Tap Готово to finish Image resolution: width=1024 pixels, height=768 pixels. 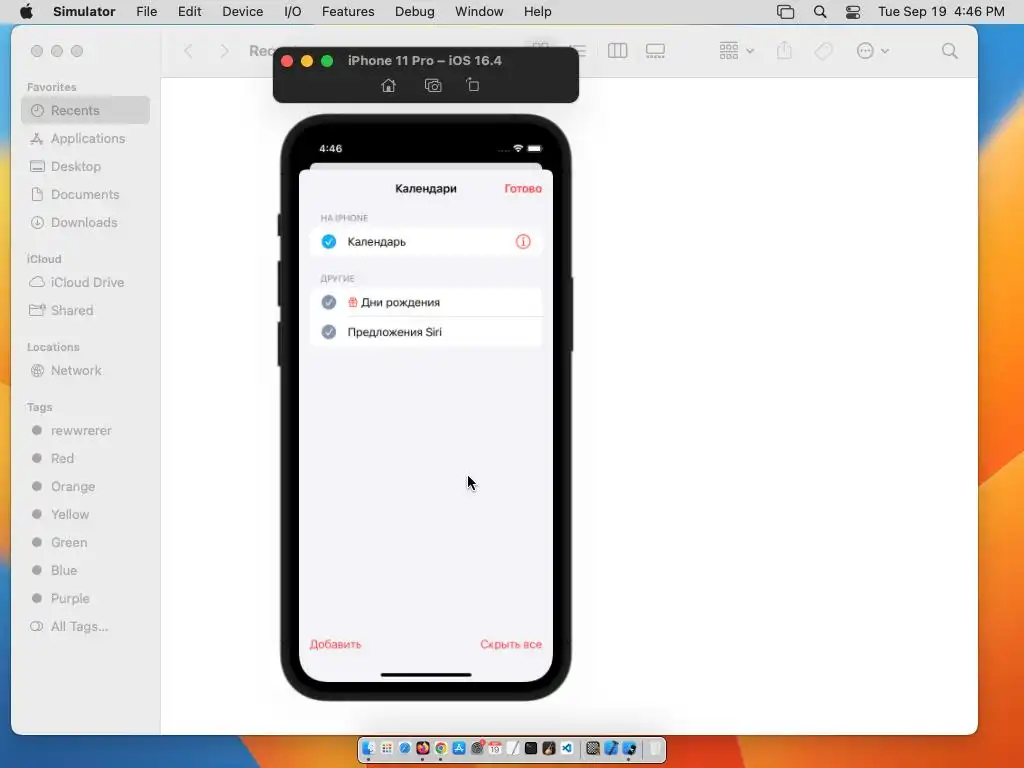(x=523, y=189)
